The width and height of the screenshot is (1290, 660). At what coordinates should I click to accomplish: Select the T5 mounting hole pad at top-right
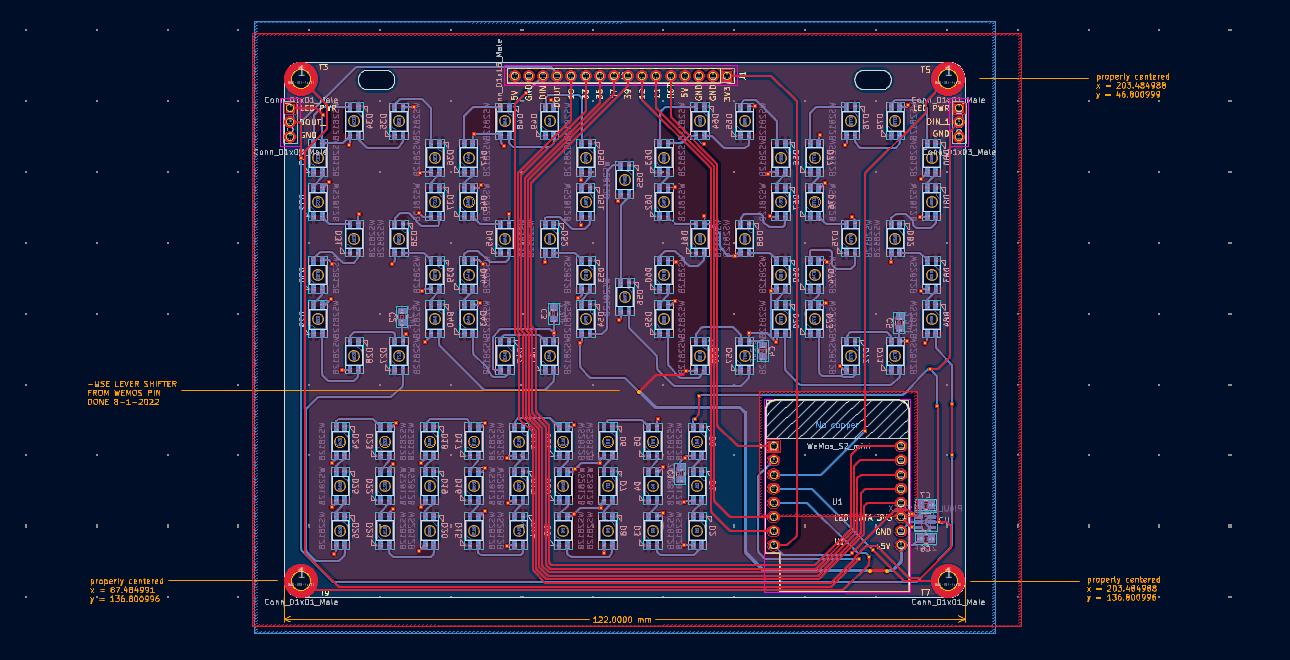947,78
